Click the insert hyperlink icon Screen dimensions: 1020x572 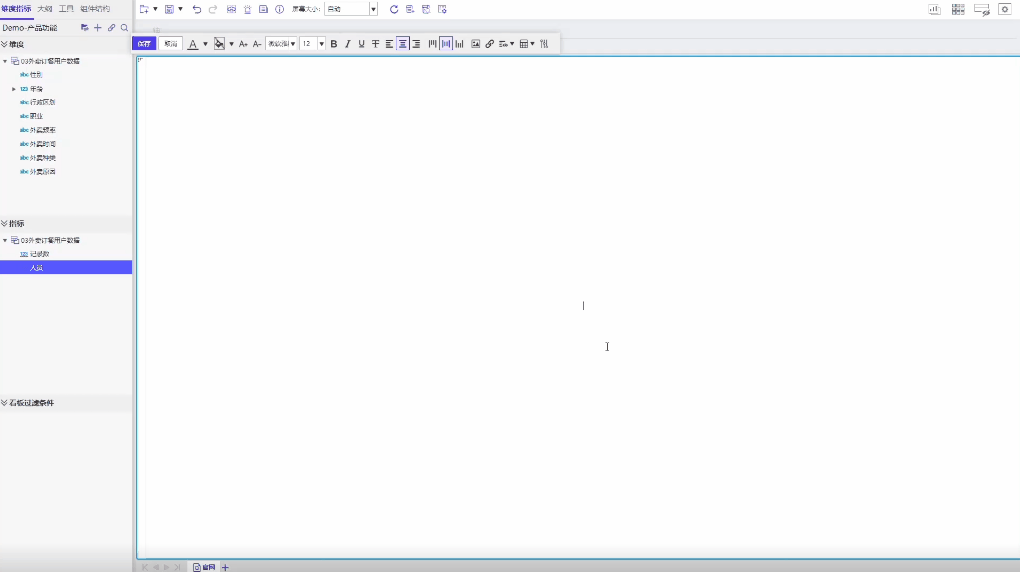pyautogui.click(x=489, y=44)
